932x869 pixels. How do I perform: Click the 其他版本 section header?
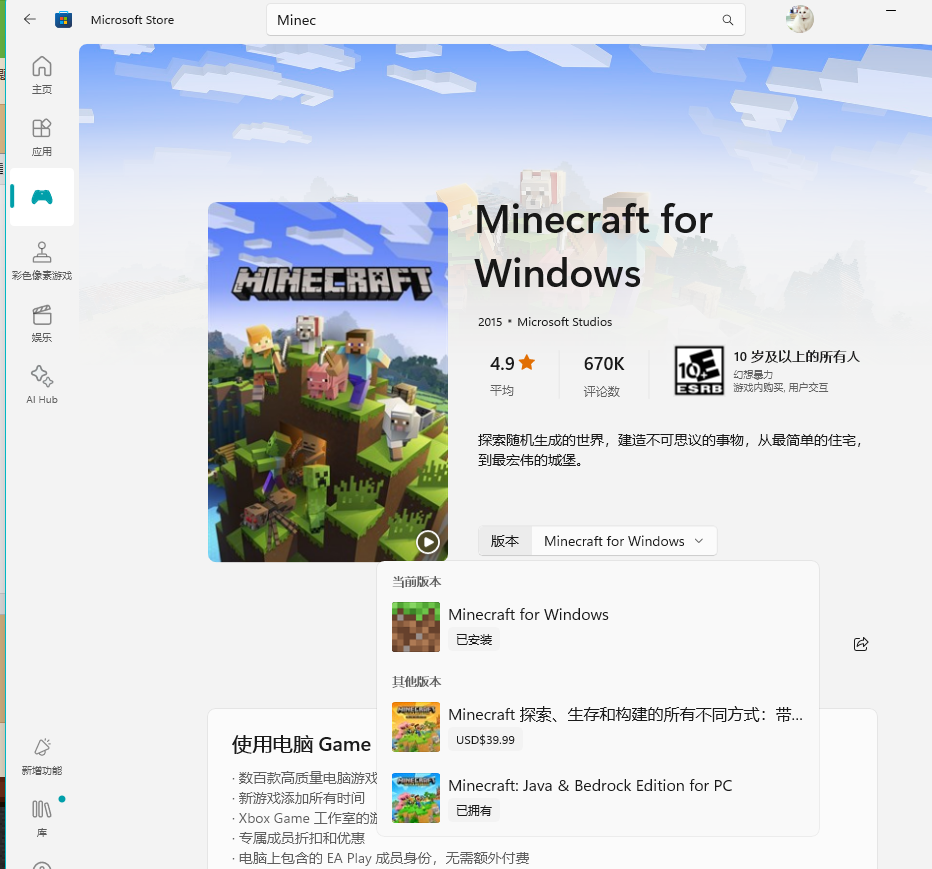pyautogui.click(x=416, y=681)
